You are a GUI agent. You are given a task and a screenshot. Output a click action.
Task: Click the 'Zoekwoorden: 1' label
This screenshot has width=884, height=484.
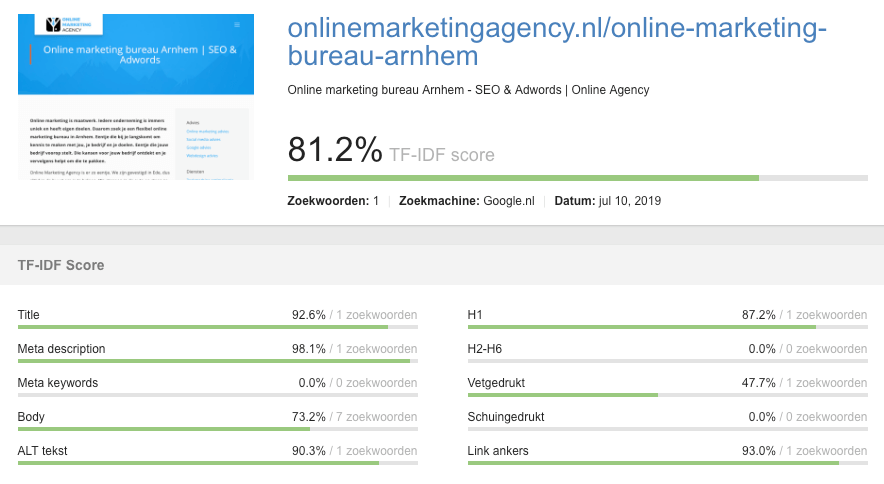[x=333, y=201]
